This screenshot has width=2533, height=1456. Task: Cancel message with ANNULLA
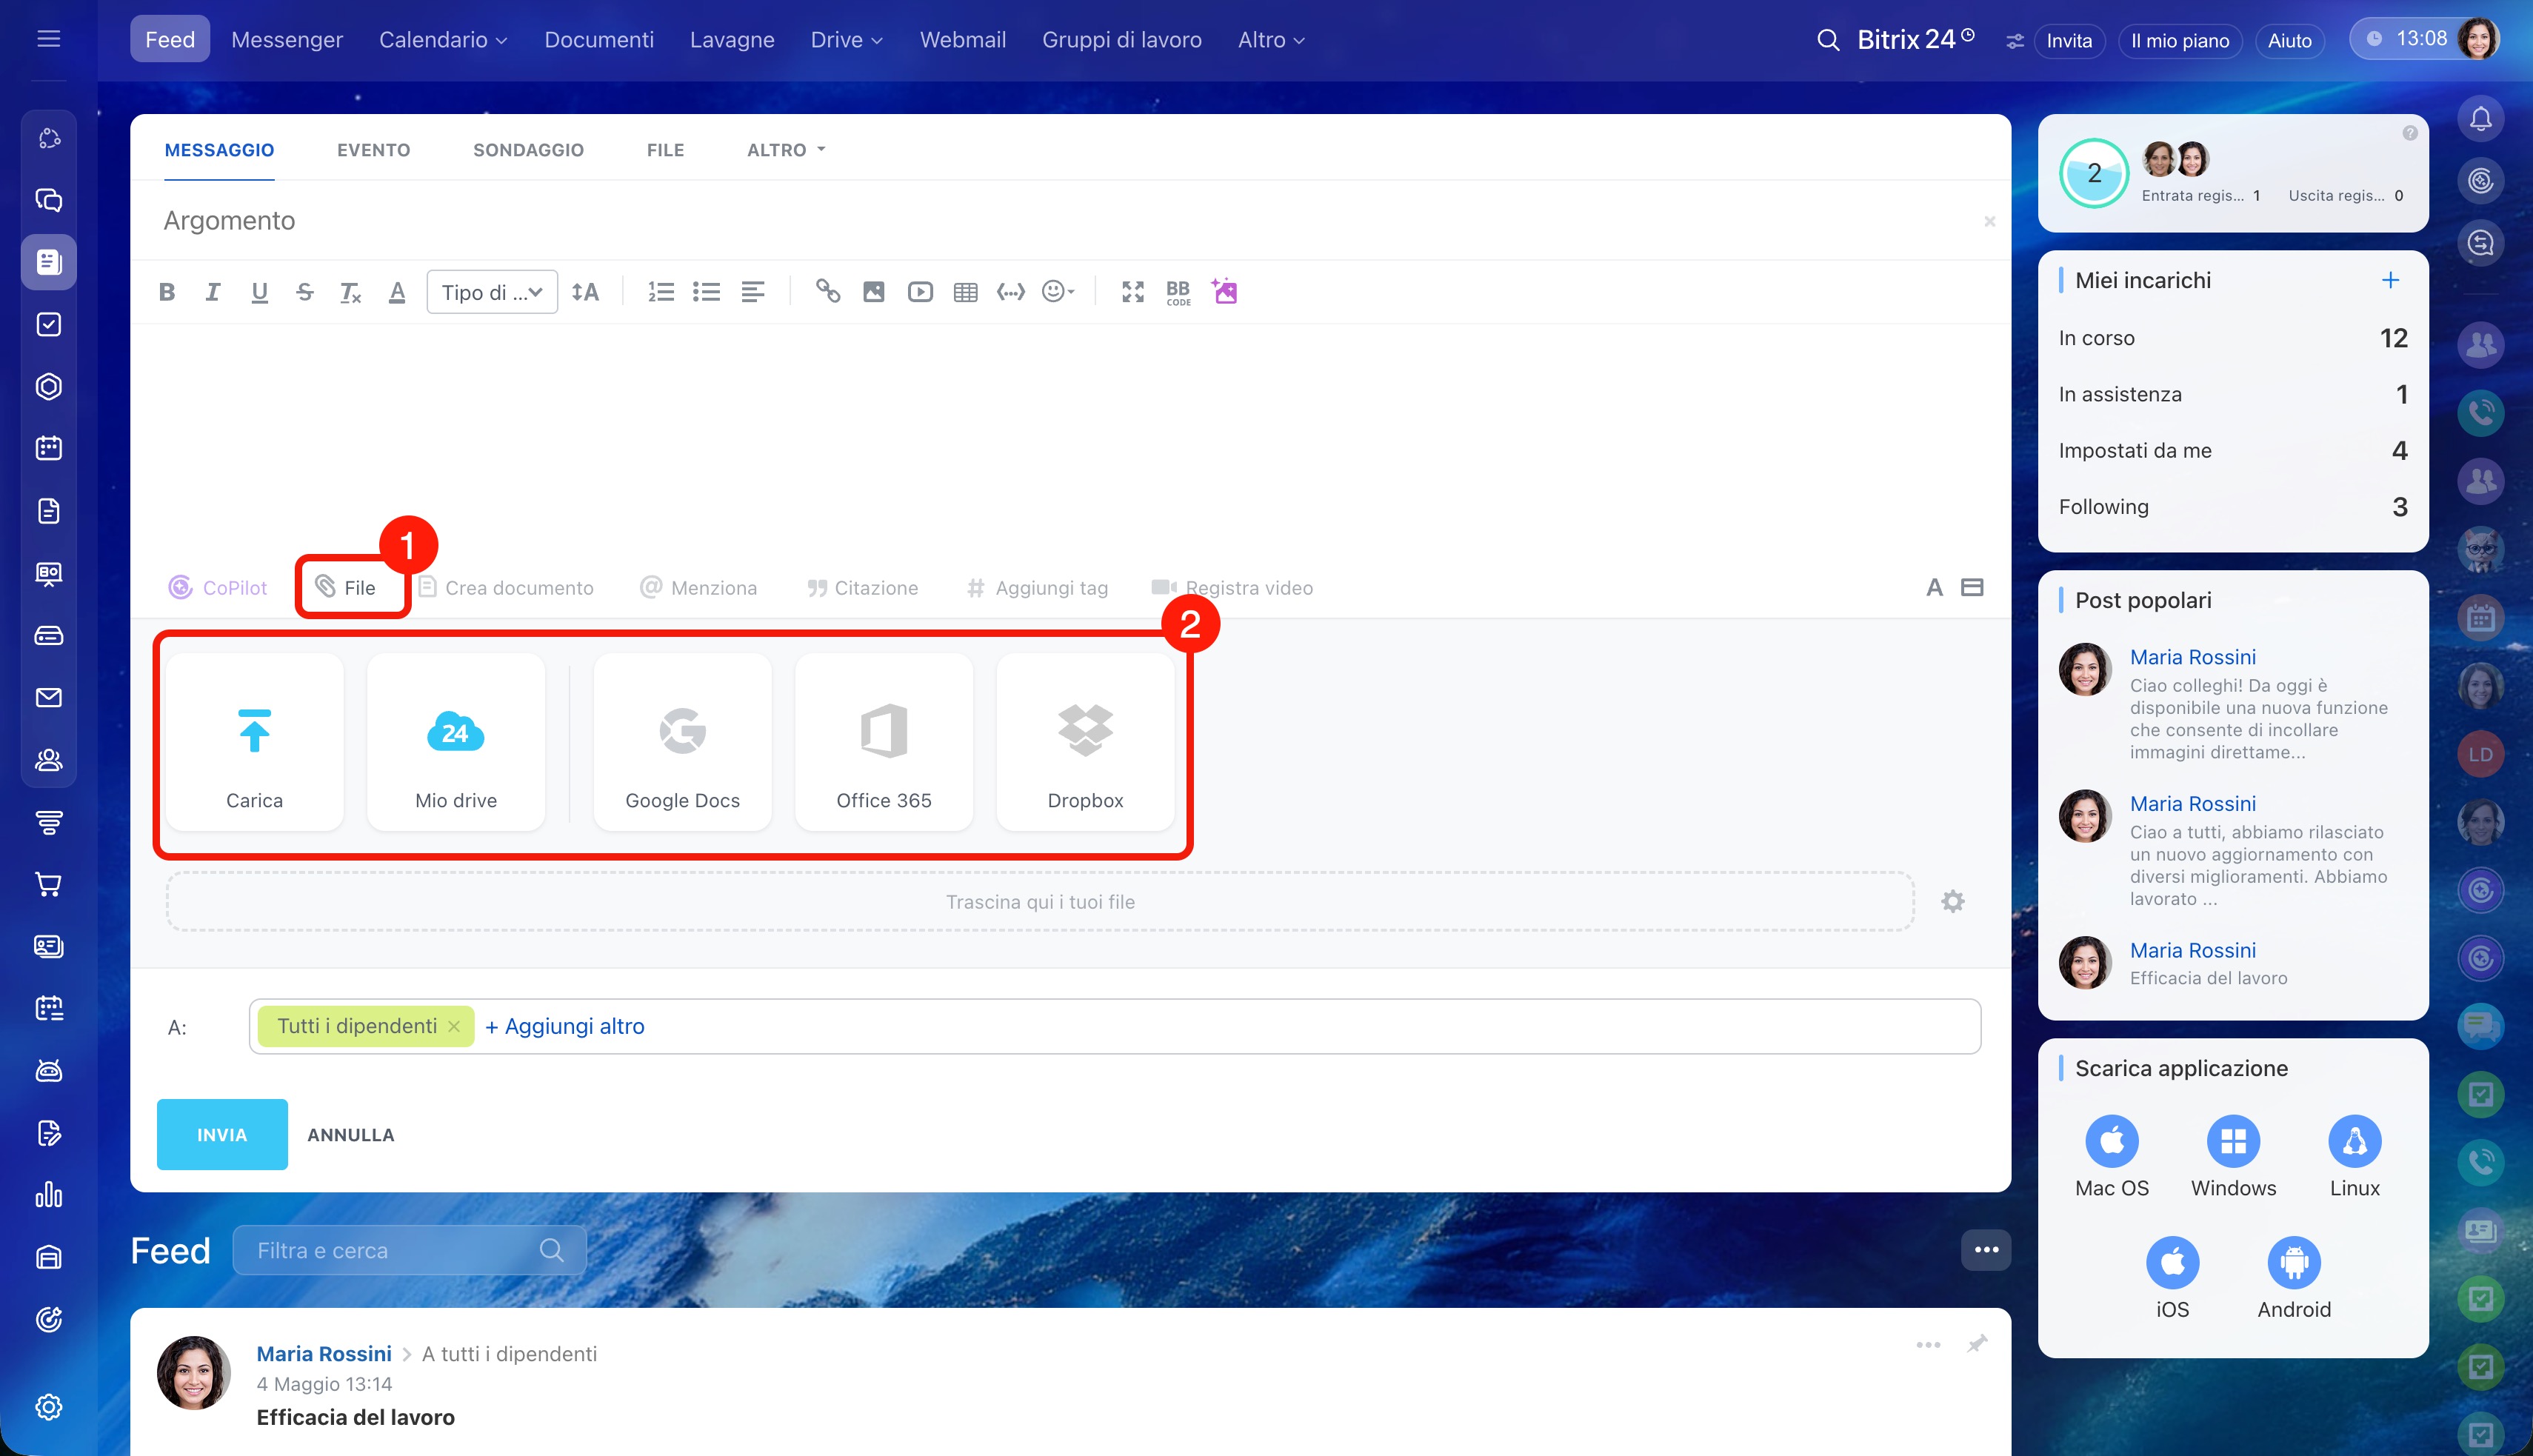point(351,1135)
